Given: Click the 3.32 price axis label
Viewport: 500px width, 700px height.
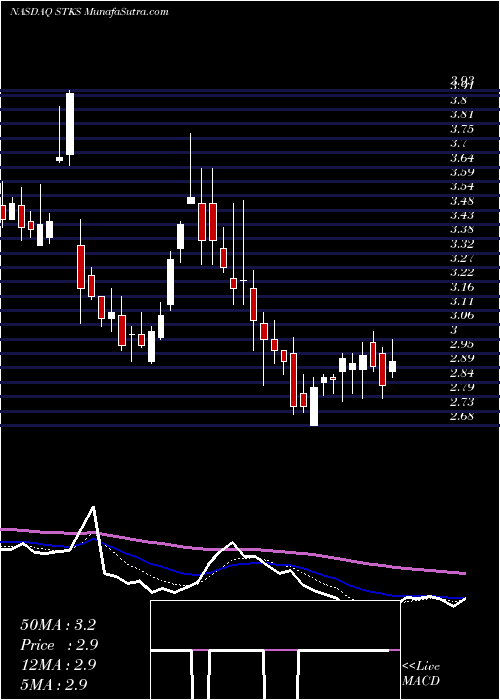Looking at the screenshot, I should (x=462, y=244).
